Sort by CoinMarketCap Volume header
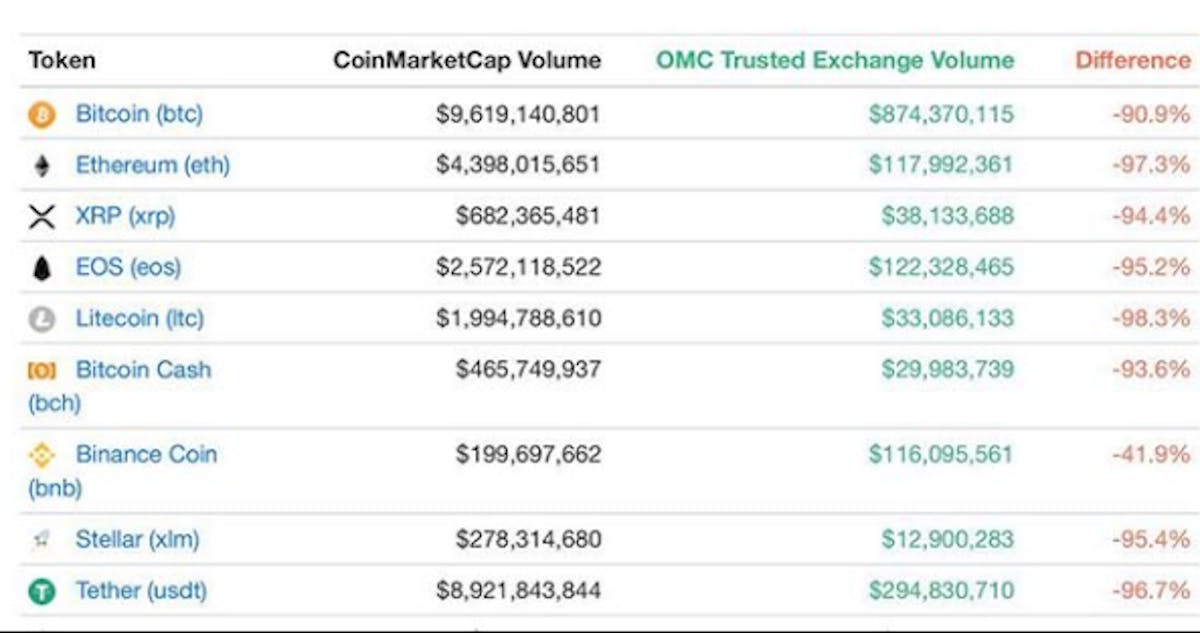The image size is (1200, 633). (x=467, y=60)
